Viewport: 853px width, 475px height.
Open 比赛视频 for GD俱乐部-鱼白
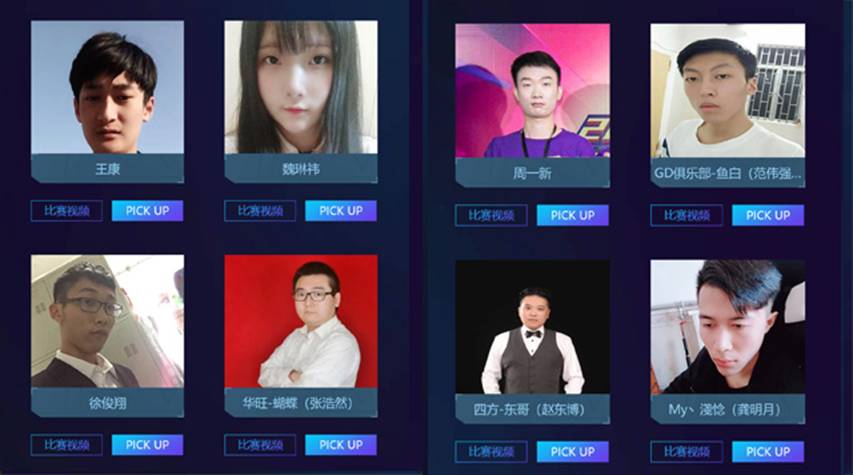pos(687,215)
